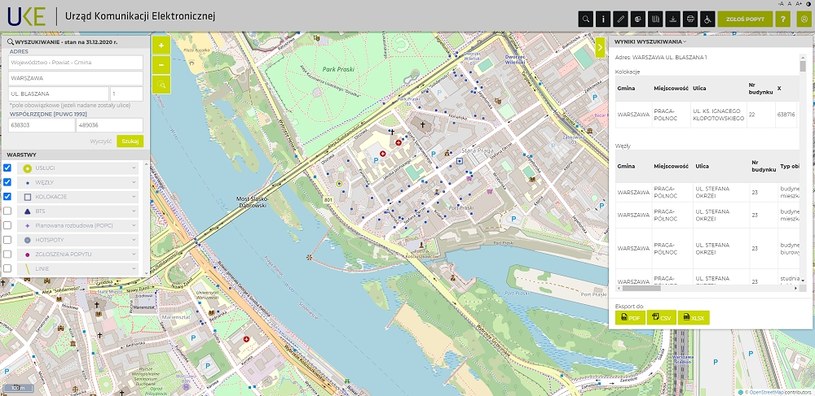
Task: Export results to XLSX
Action: [x=693, y=318]
